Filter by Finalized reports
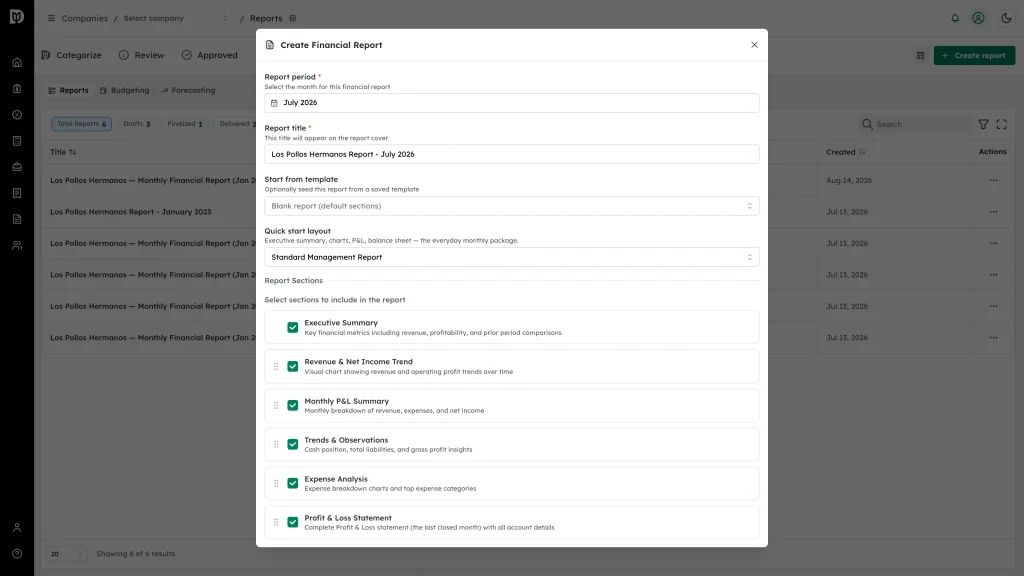 click(185, 124)
